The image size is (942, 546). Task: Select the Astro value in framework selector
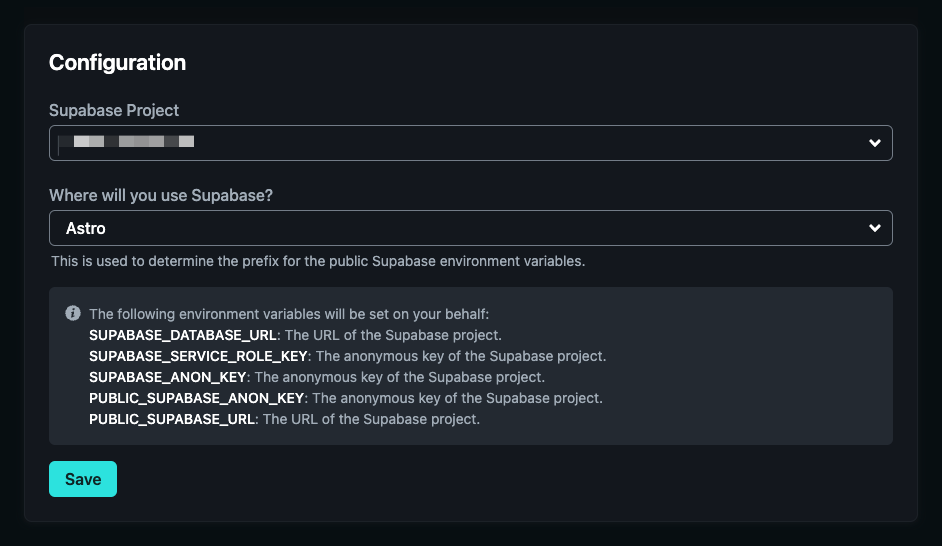tap(86, 228)
